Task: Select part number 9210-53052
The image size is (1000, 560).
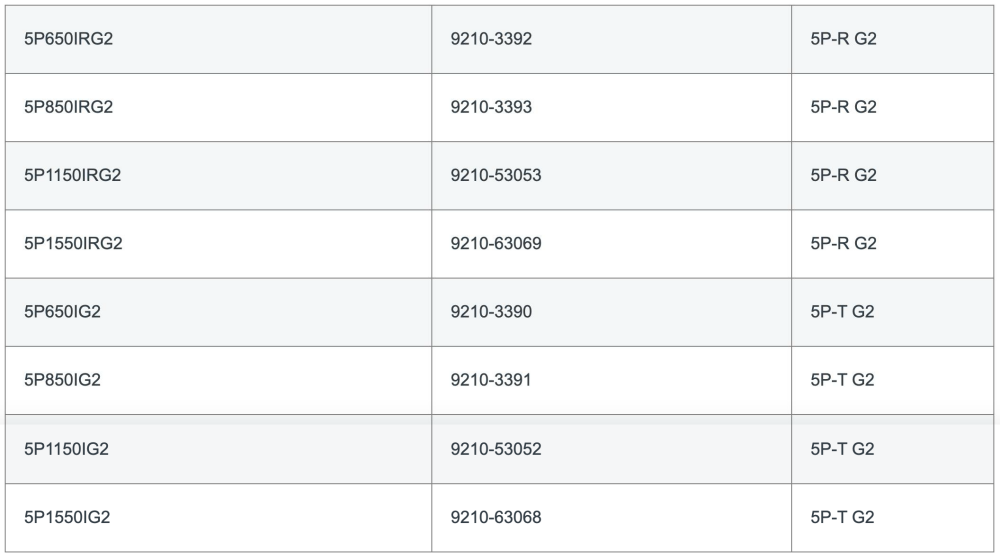Action: click(x=496, y=449)
